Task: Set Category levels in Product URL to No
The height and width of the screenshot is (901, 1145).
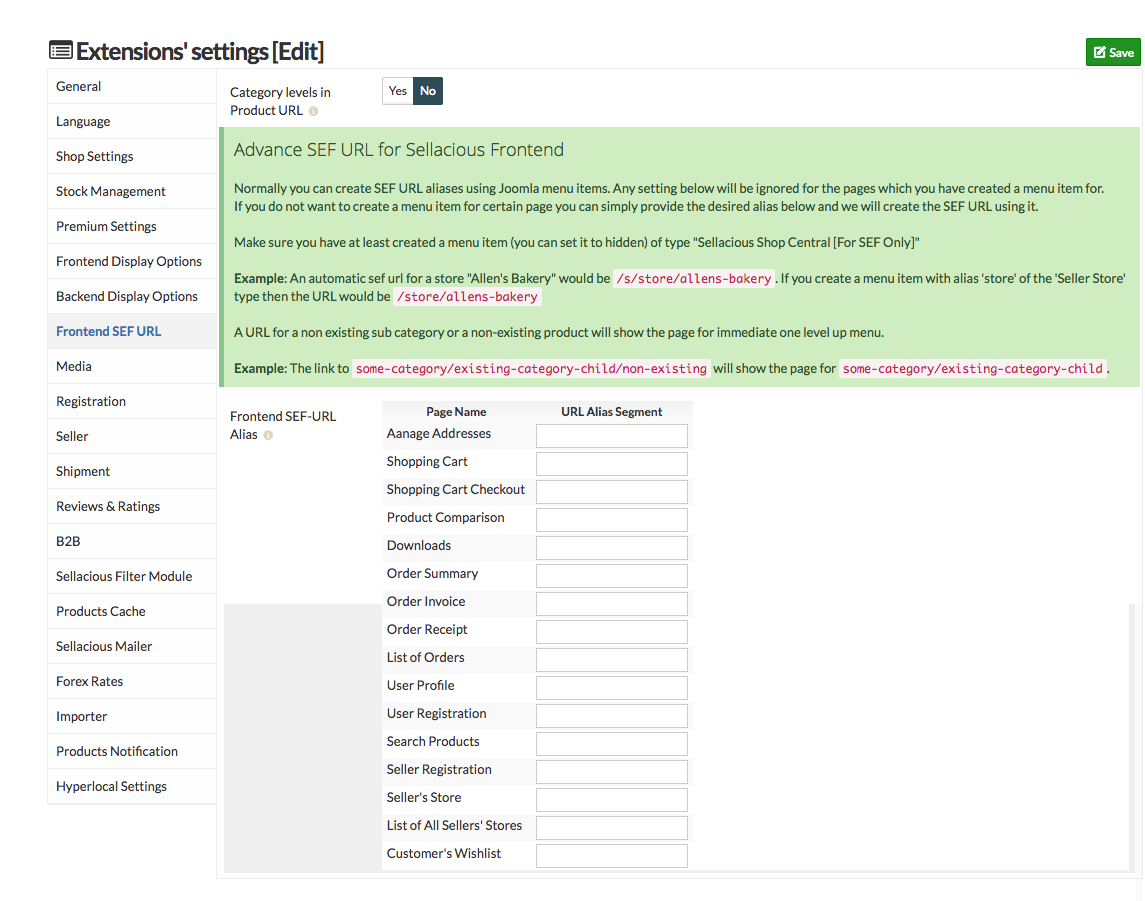Action: tap(428, 91)
